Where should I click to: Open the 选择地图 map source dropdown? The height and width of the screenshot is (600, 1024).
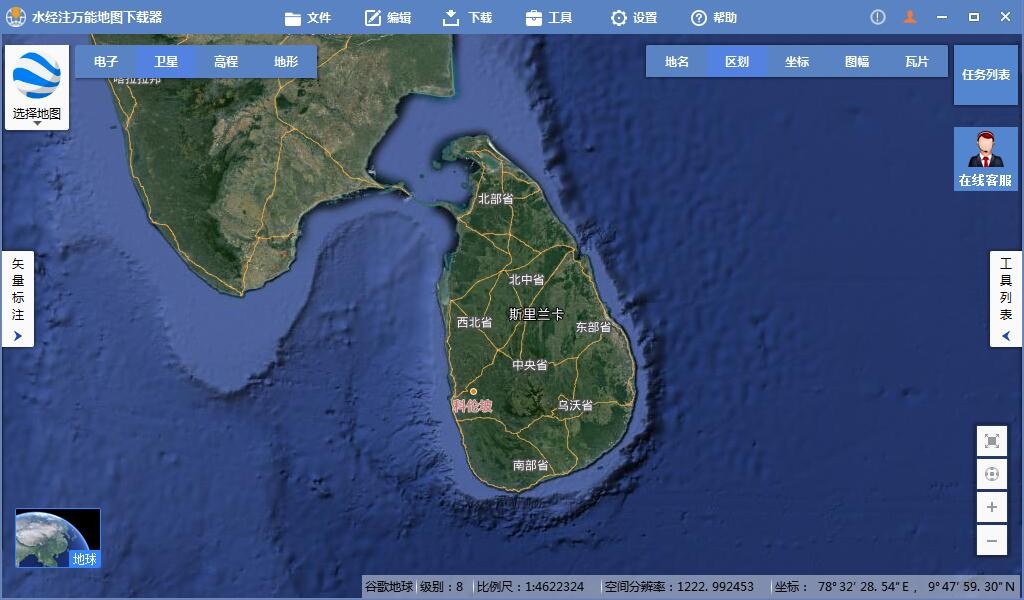(37, 88)
